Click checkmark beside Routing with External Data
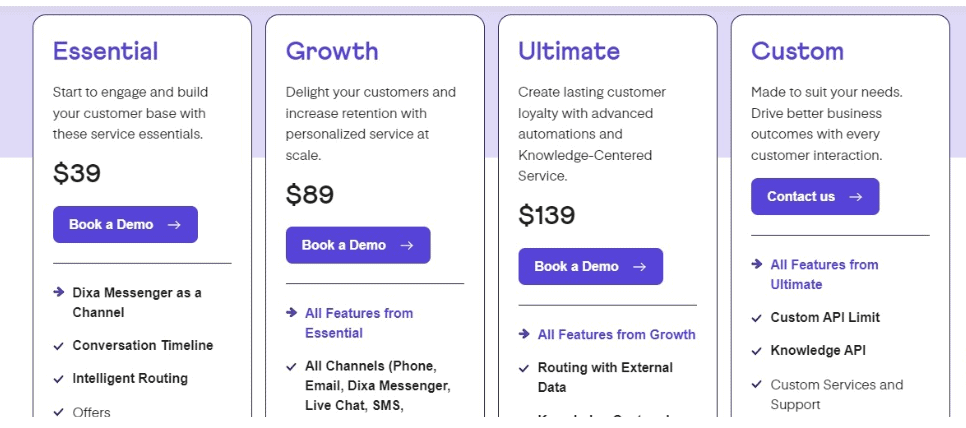Viewport: 966px width, 428px height. [x=524, y=368]
